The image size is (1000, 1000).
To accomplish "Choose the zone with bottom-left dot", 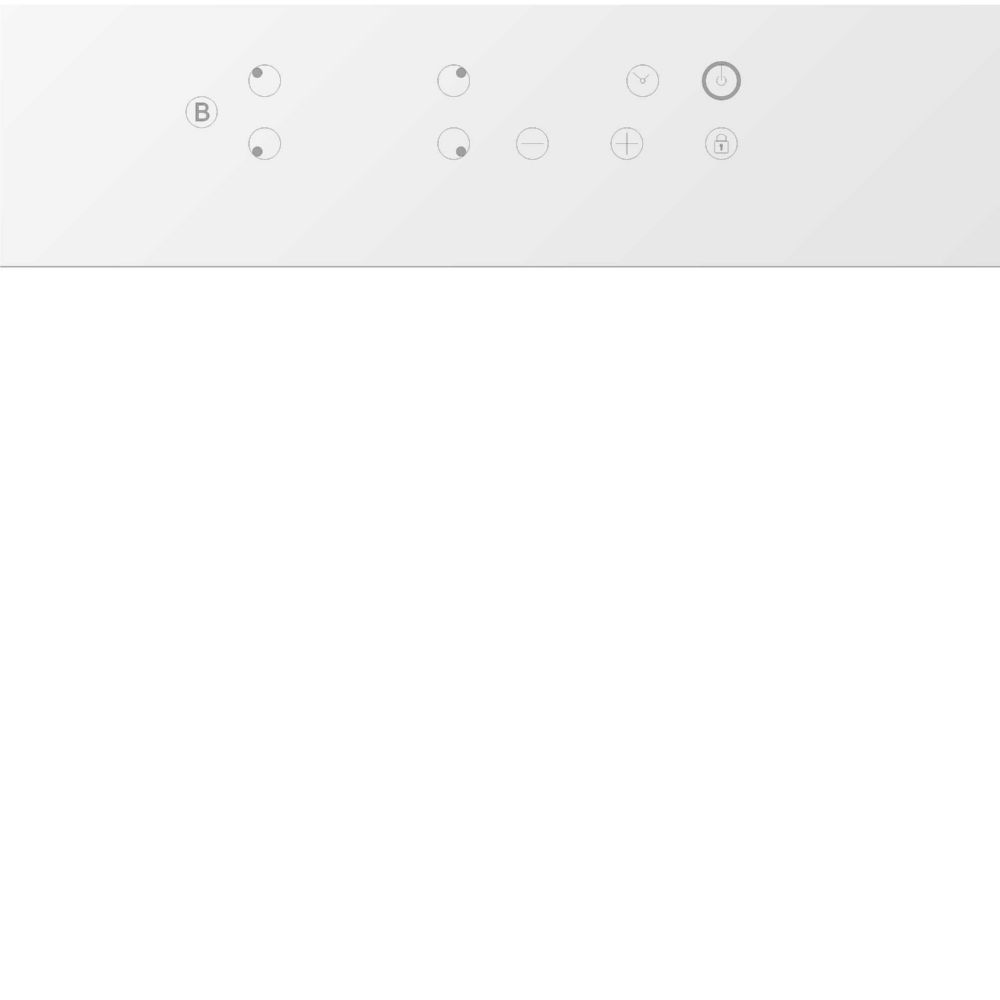I will (265, 143).
